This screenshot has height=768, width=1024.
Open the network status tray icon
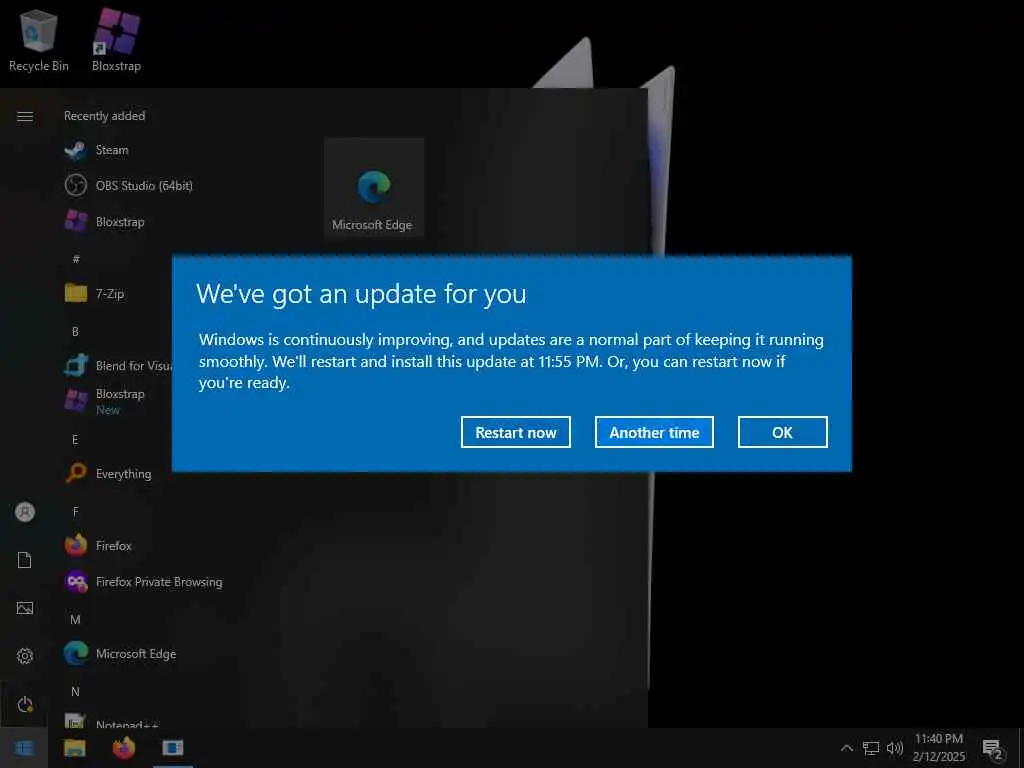871,748
